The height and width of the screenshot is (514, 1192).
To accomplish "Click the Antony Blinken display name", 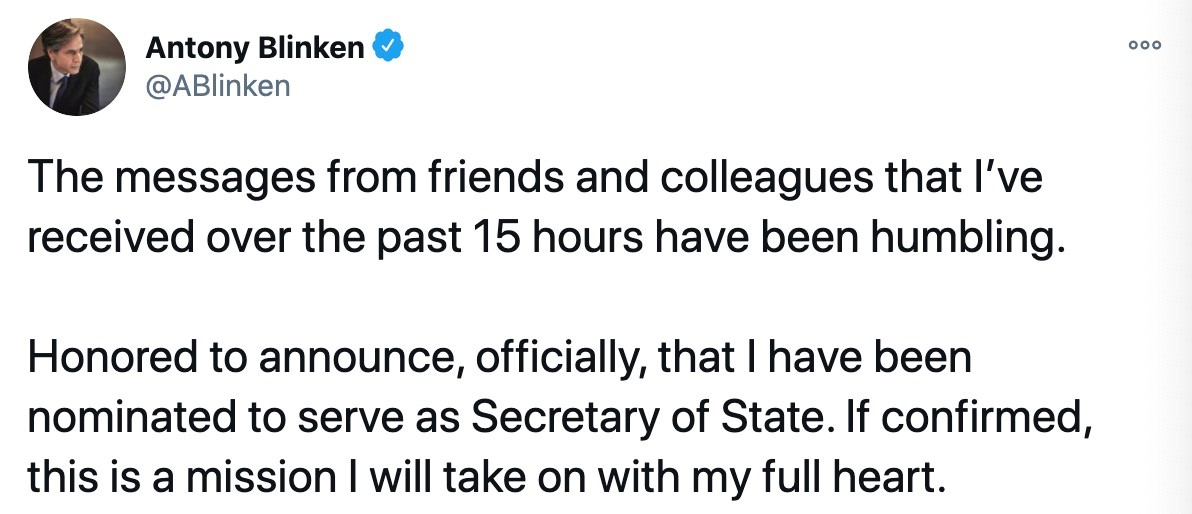I will coord(255,46).
